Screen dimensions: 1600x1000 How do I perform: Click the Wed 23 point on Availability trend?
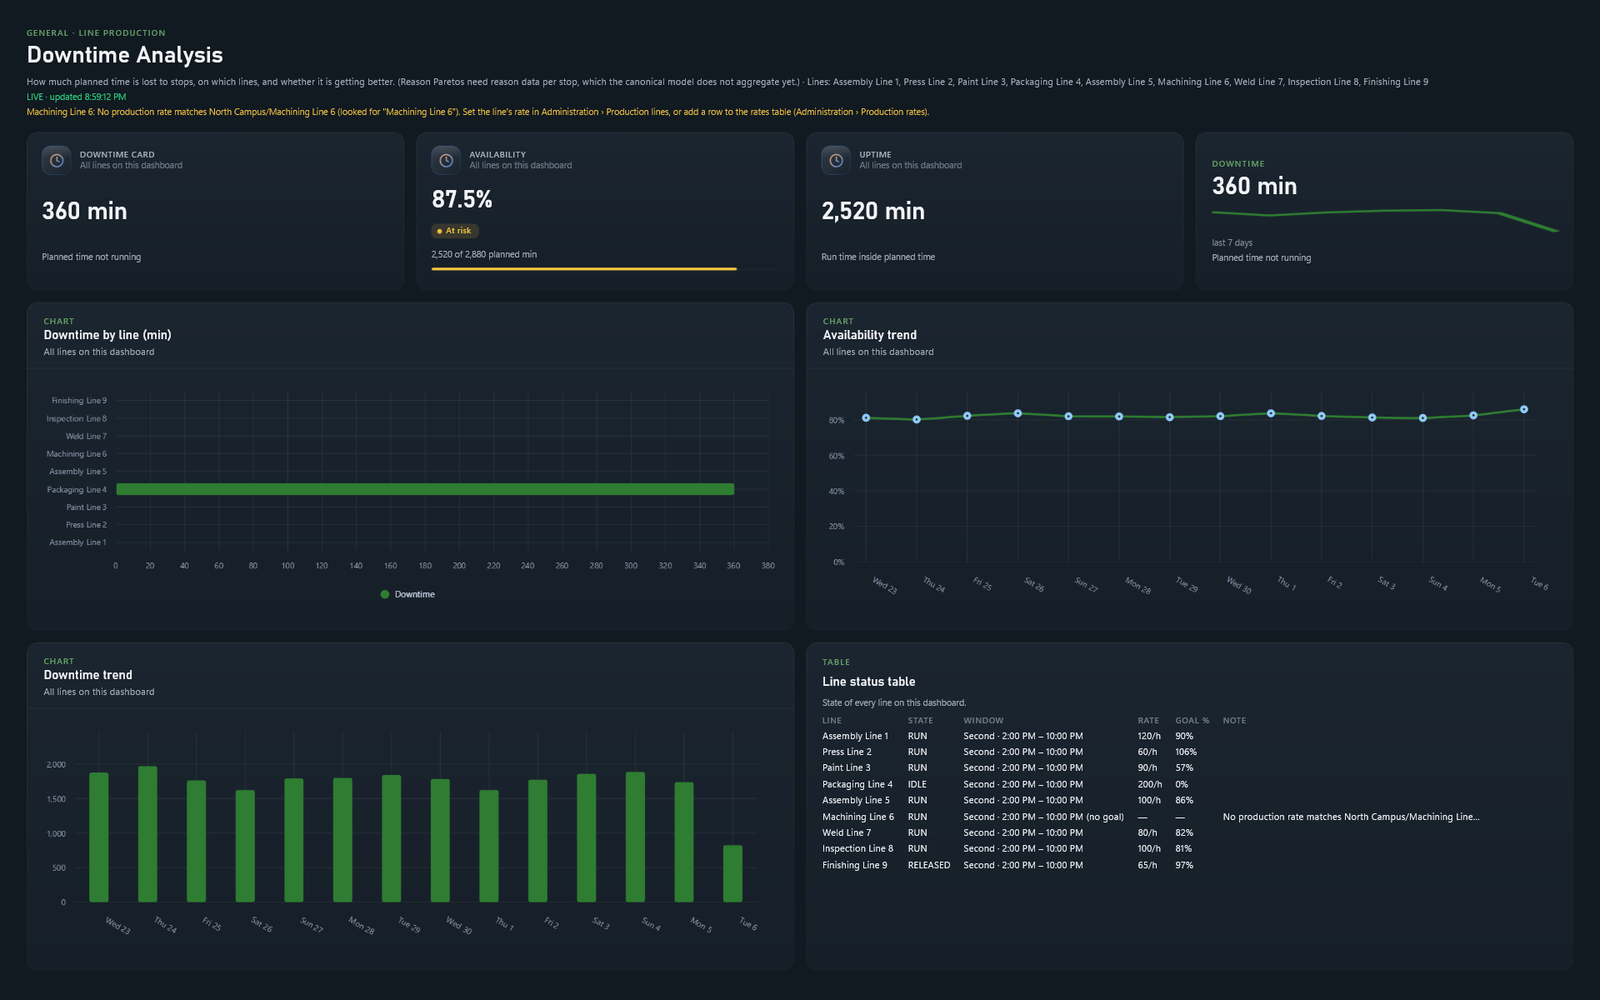pos(866,418)
